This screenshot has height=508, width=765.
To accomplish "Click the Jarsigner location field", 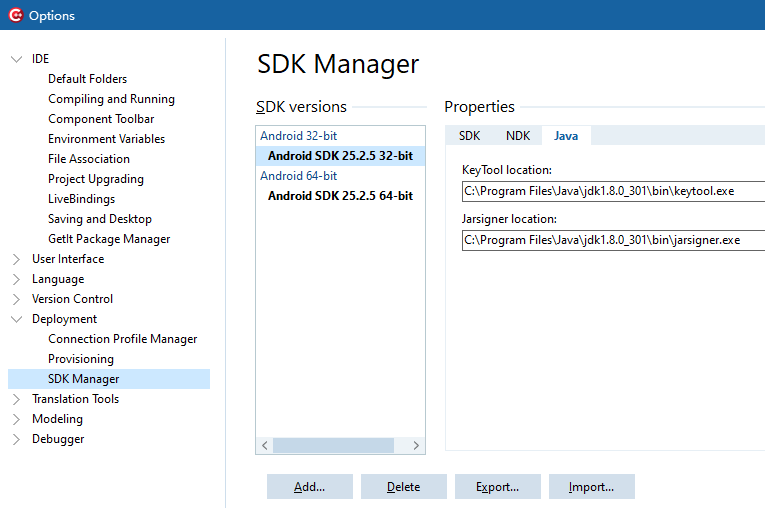I will tap(612, 240).
